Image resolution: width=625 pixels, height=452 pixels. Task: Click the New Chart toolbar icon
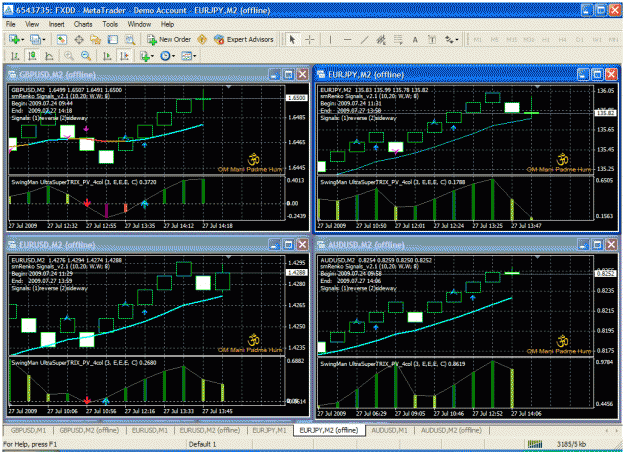[x=14, y=39]
